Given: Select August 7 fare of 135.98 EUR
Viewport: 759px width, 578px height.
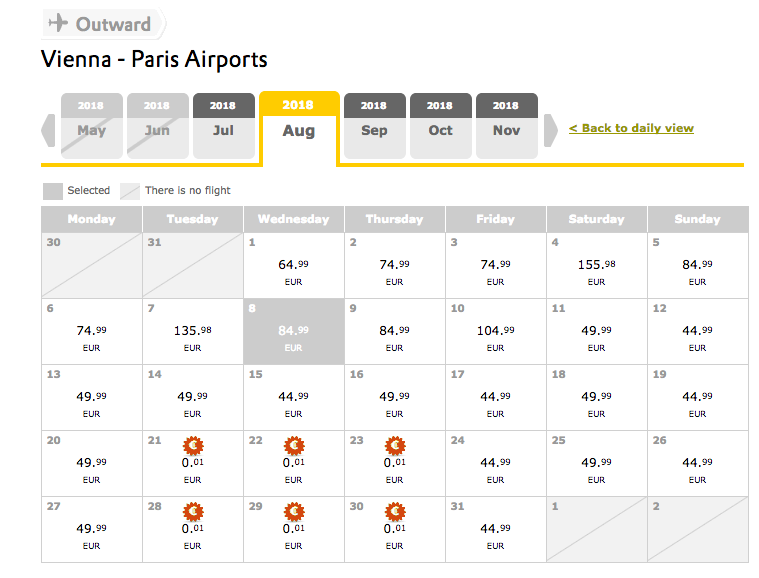Looking at the screenshot, I should pyautogui.click(x=193, y=331).
